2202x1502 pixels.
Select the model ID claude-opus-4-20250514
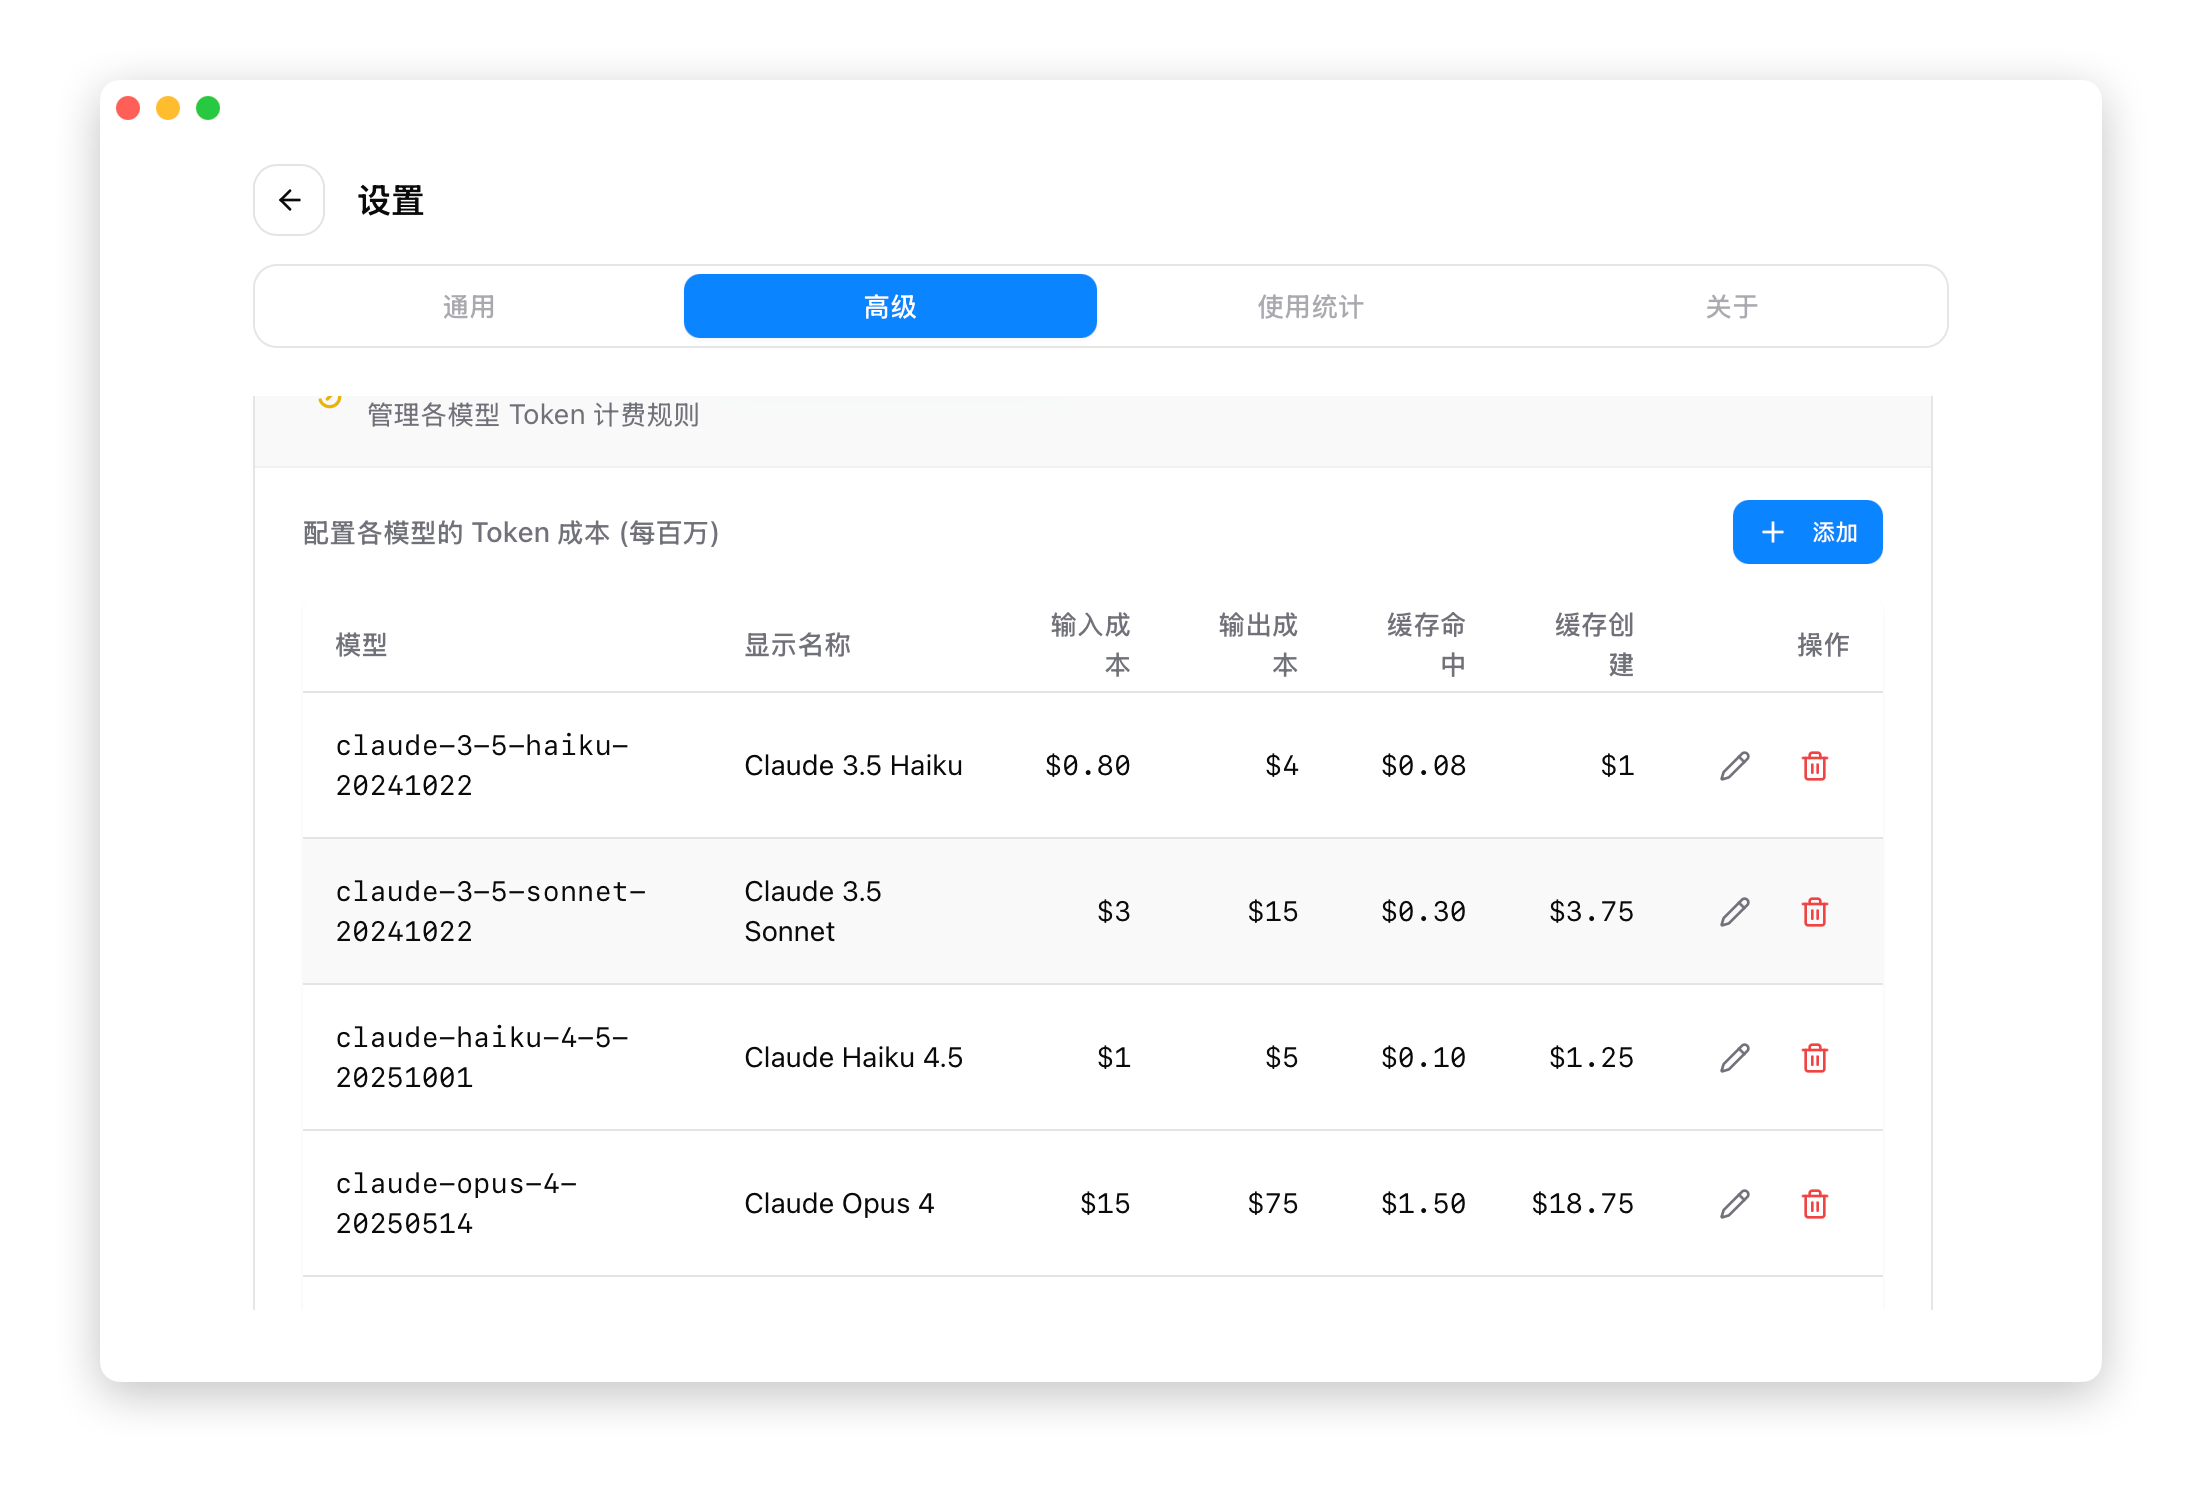(456, 1204)
